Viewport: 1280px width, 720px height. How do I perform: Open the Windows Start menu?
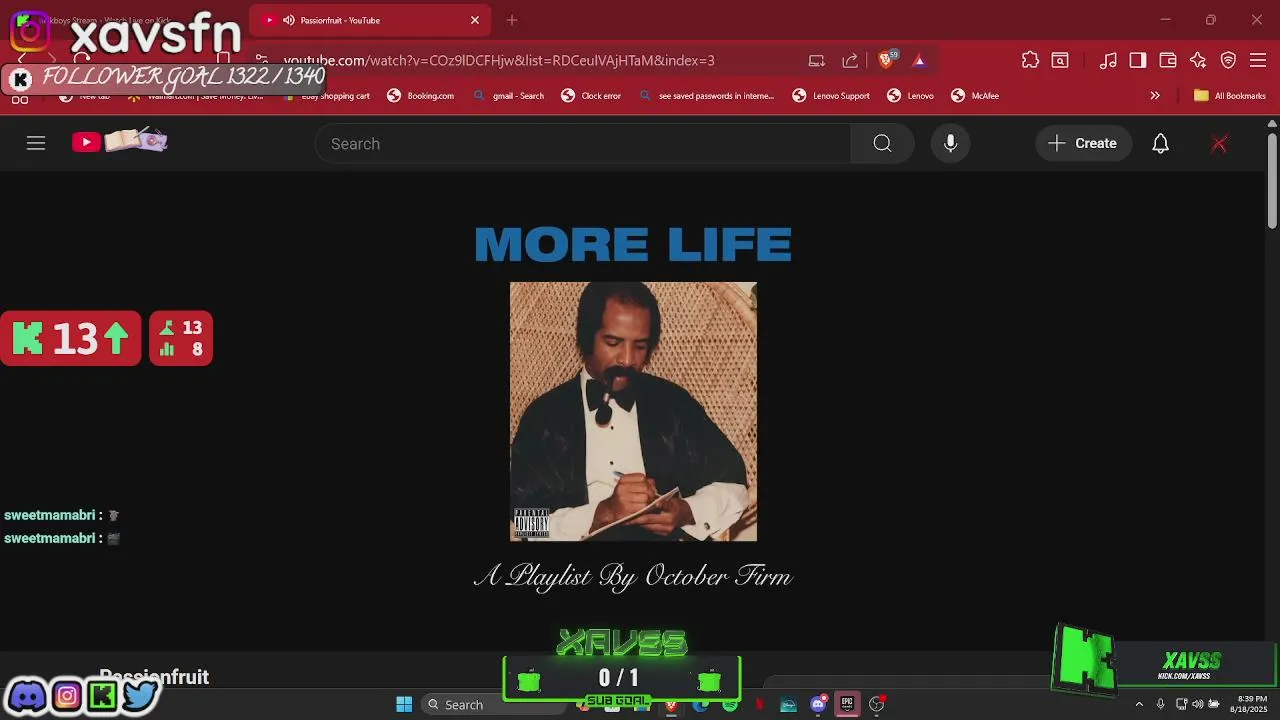coord(404,704)
